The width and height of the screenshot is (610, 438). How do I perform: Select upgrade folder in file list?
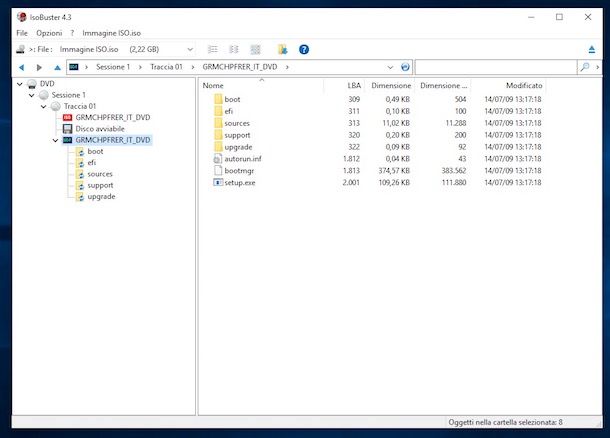238,147
